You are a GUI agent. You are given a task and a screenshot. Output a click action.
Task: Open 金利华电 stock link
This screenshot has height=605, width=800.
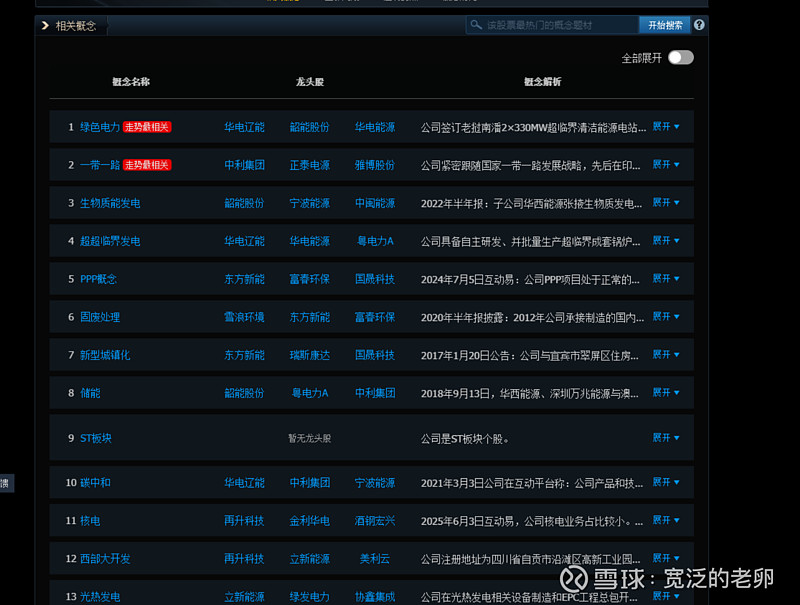pyautogui.click(x=310, y=521)
